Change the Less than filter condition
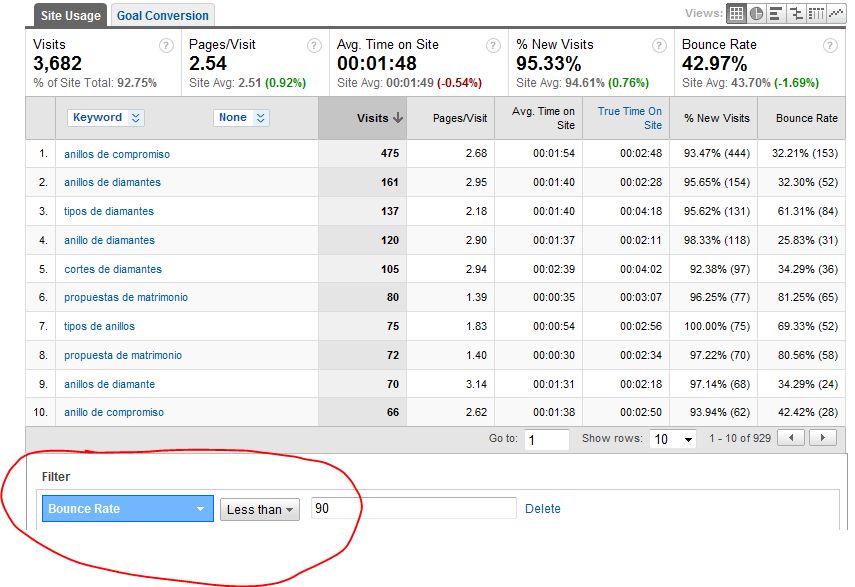This screenshot has height=587, width=855. tap(260, 509)
